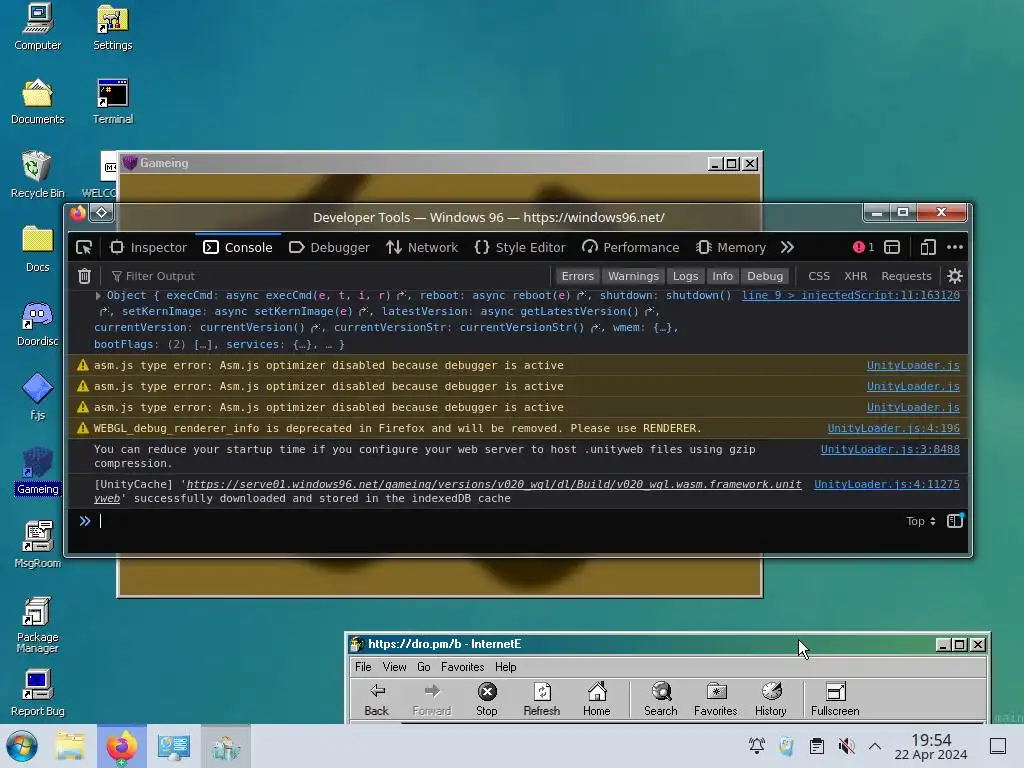Open the Performance tab
The width and height of the screenshot is (1024, 768).
pos(631,247)
